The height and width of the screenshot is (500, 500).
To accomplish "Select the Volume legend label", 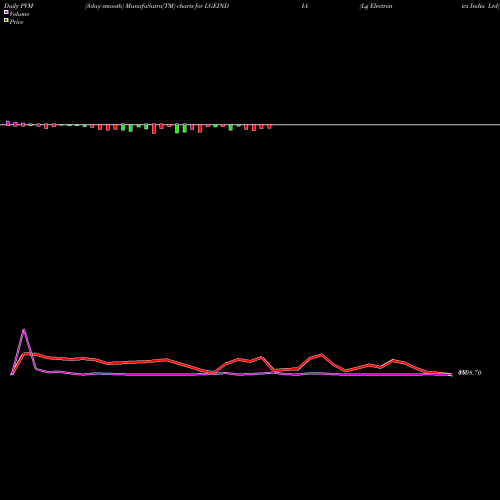I will (19, 14).
